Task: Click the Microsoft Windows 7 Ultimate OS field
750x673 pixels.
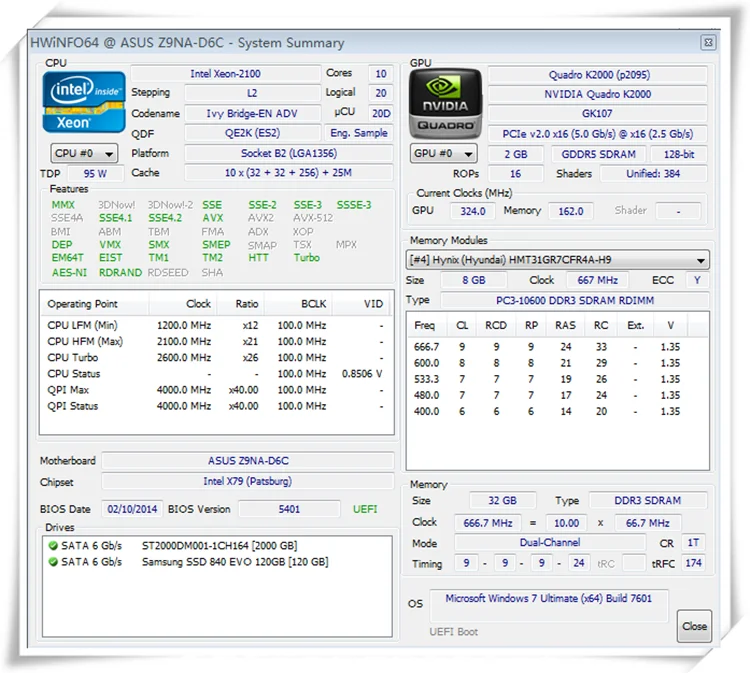Action: (x=549, y=605)
